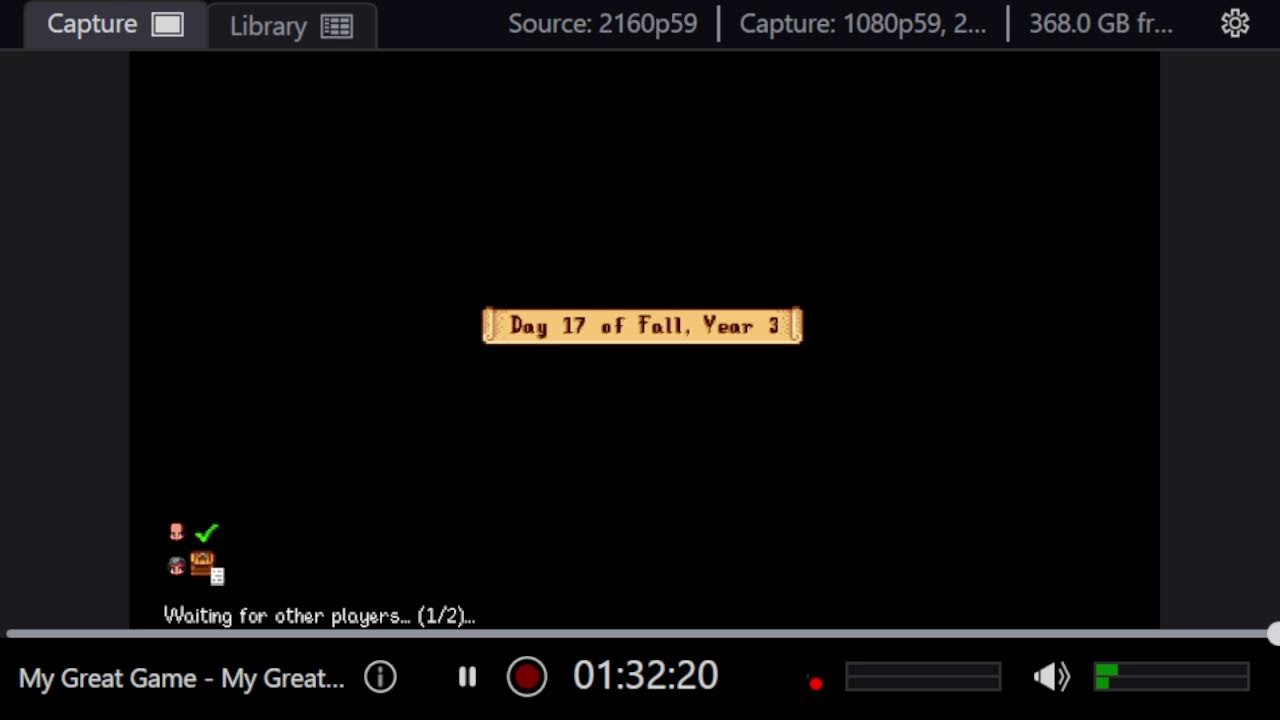The image size is (1280, 720).
Task: Click the Day 17 of Fall, Year 3 banner
Action: tap(642, 325)
